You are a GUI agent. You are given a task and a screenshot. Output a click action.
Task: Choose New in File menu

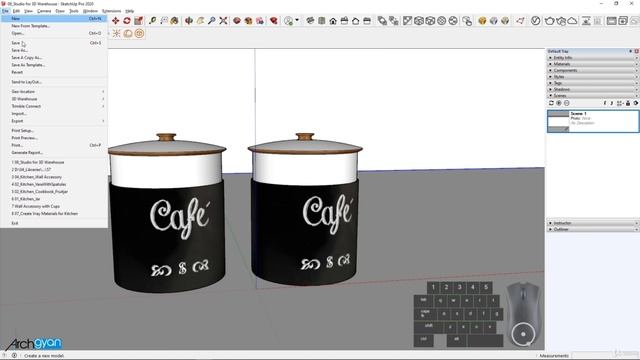tap(54, 19)
